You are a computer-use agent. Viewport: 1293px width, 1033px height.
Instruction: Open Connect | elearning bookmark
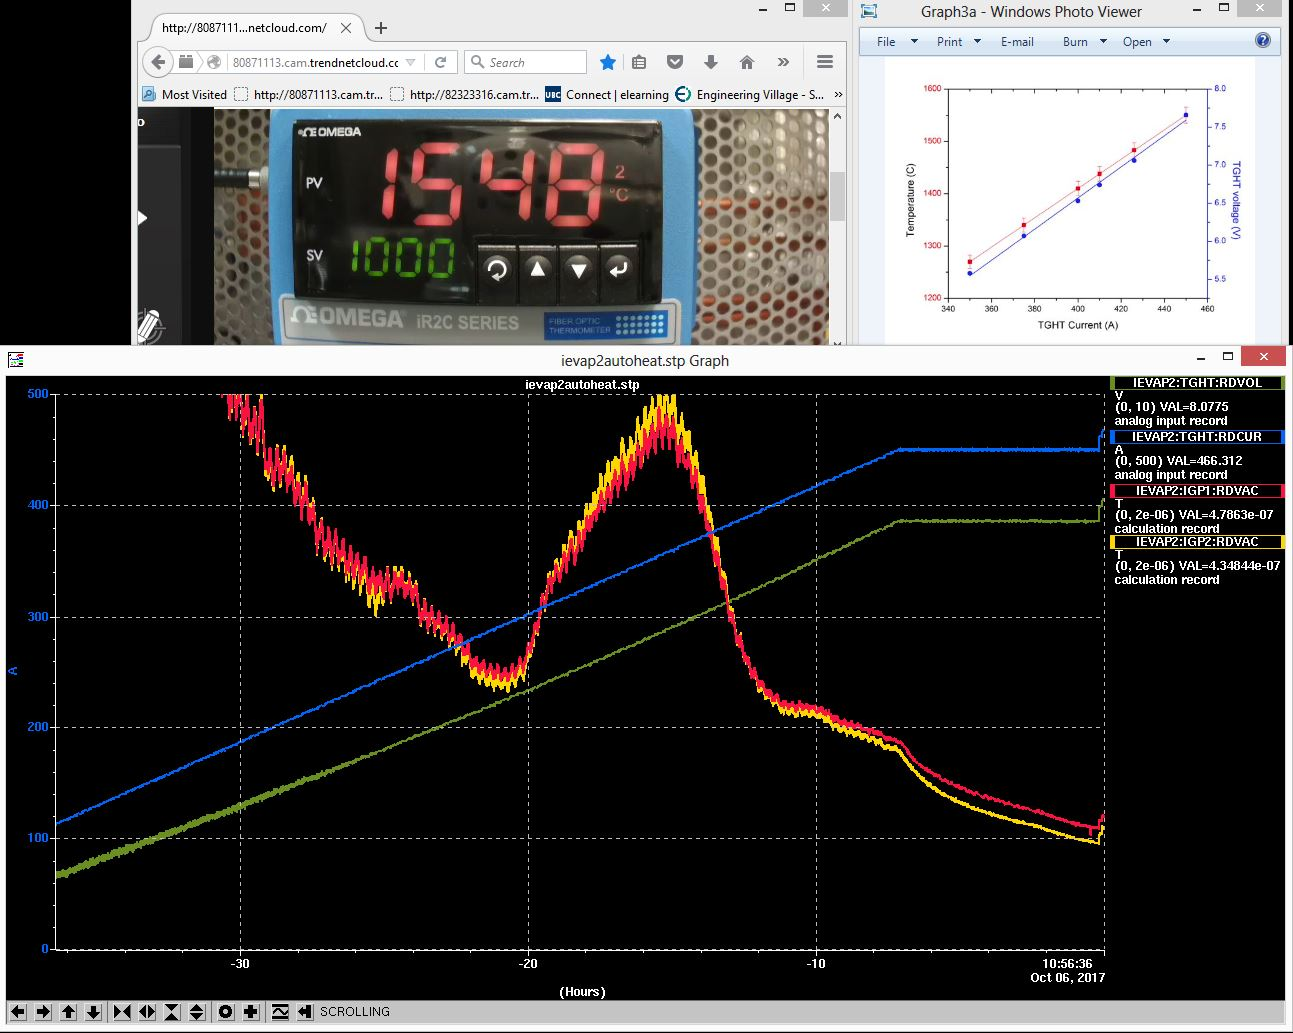[x=607, y=95]
